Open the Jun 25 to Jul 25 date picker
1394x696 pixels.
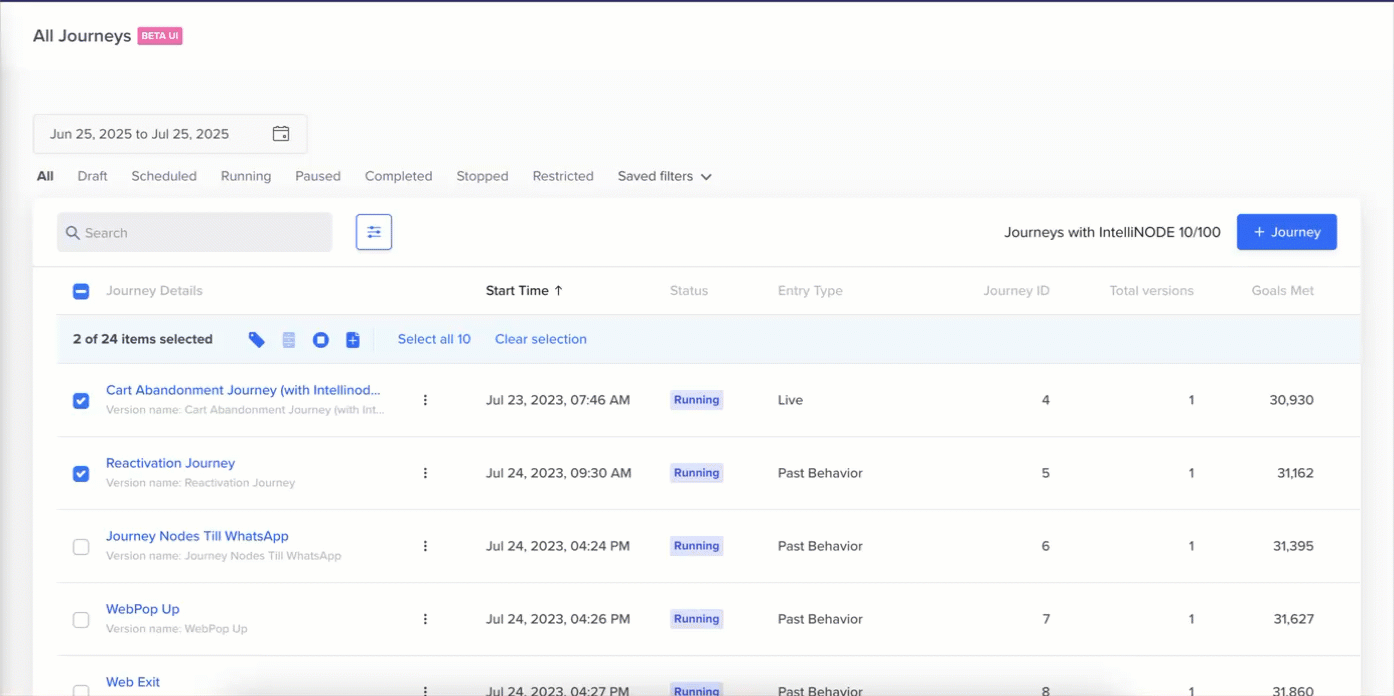tap(170, 134)
